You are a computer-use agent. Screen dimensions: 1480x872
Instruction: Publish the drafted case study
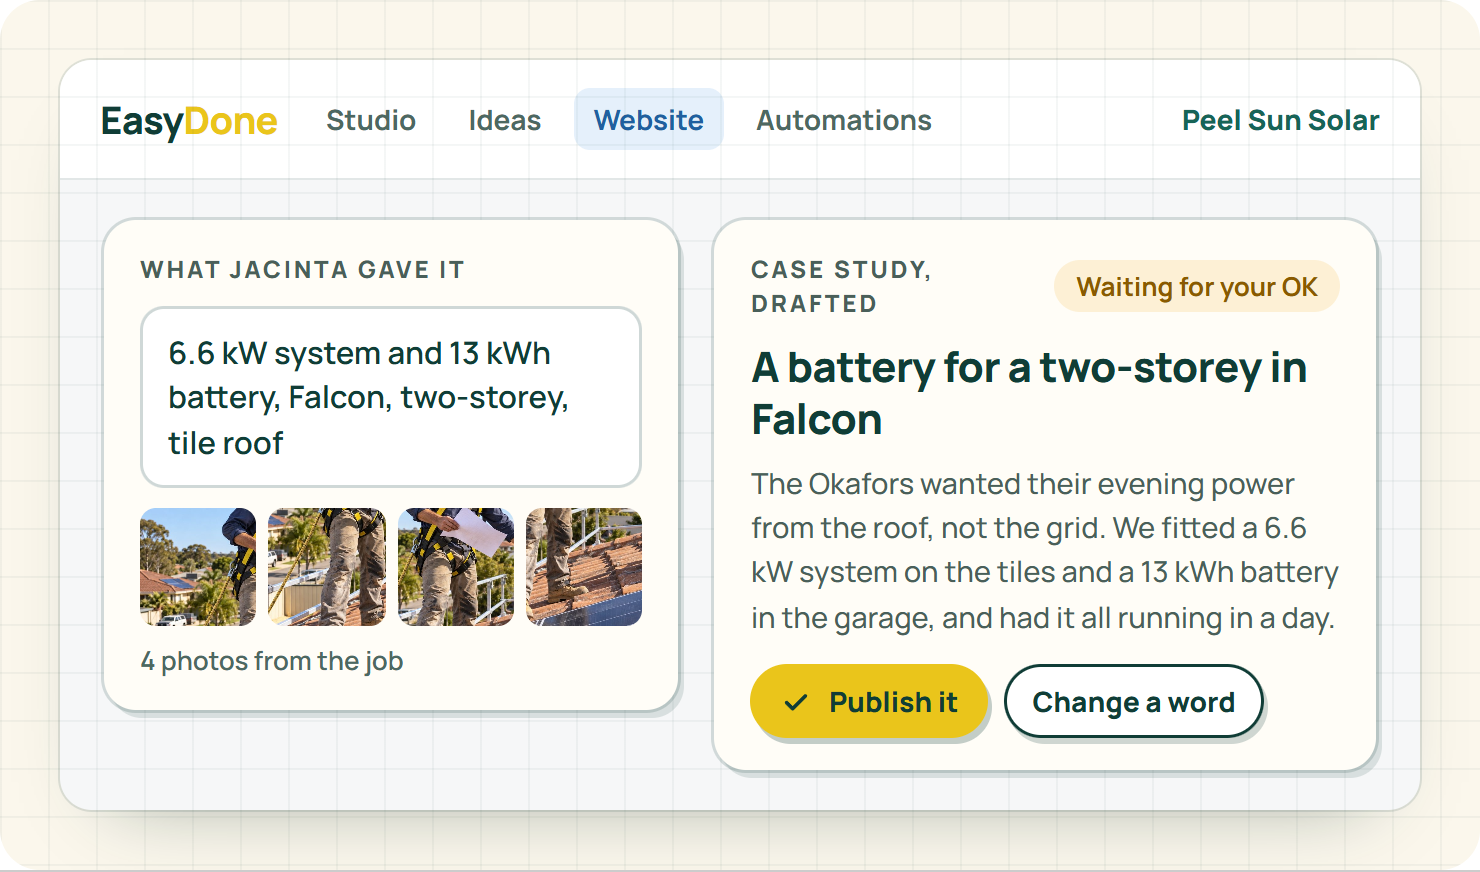click(x=869, y=702)
